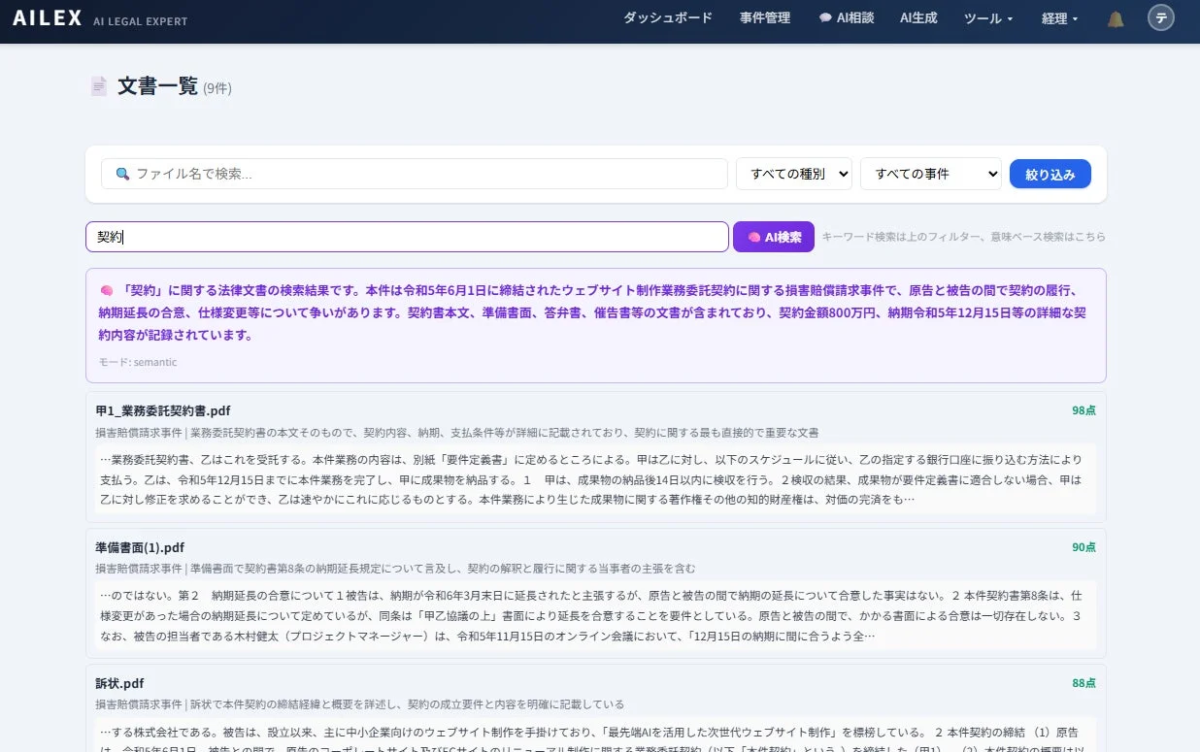Click the テ user avatar icon
This screenshot has width=1200, height=752.
[x=1160, y=18]
